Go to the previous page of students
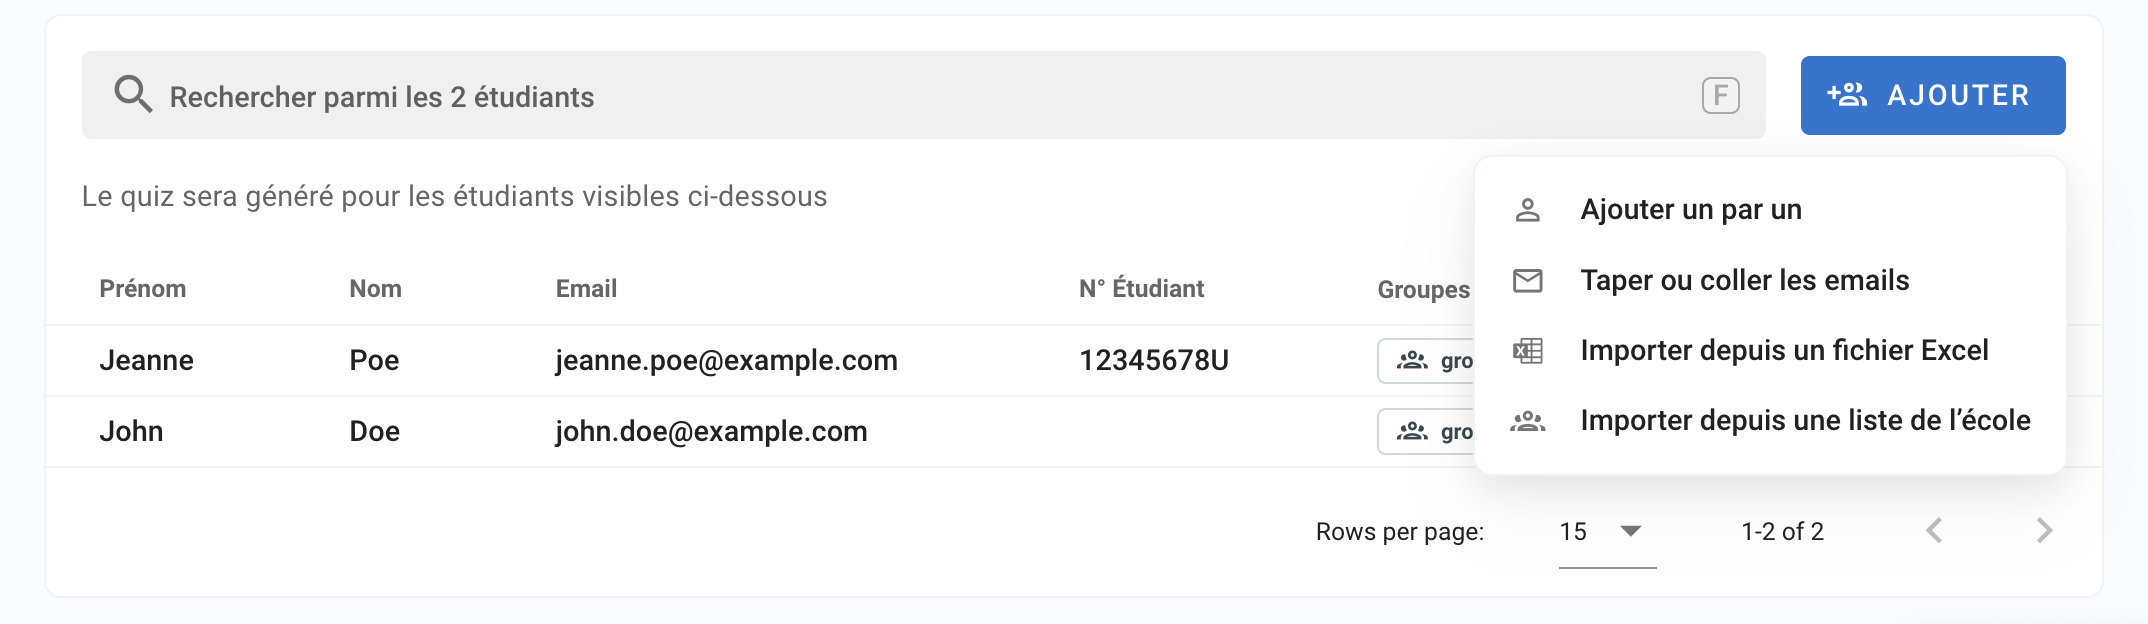2148x624 pixels. pyautogui.click(x=1934, y=531)
